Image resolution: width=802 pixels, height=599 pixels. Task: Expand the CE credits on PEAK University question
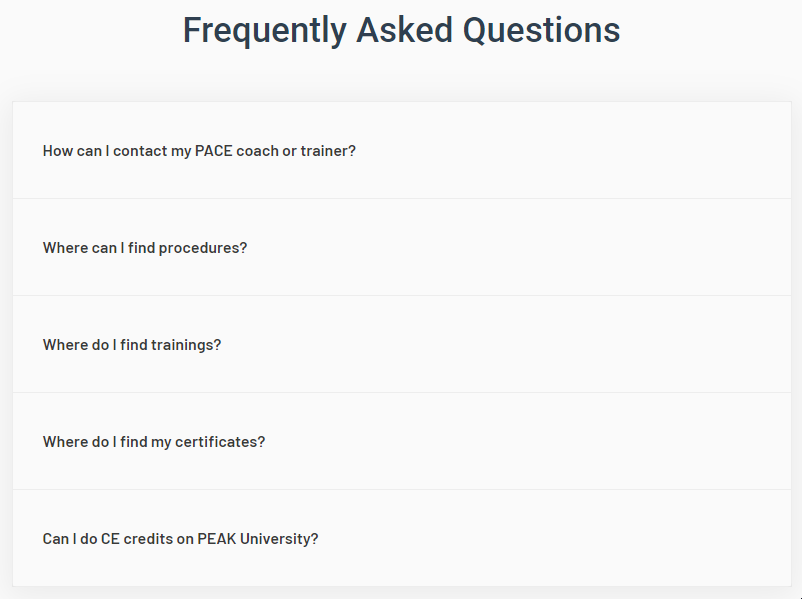(x=180, y=539)
